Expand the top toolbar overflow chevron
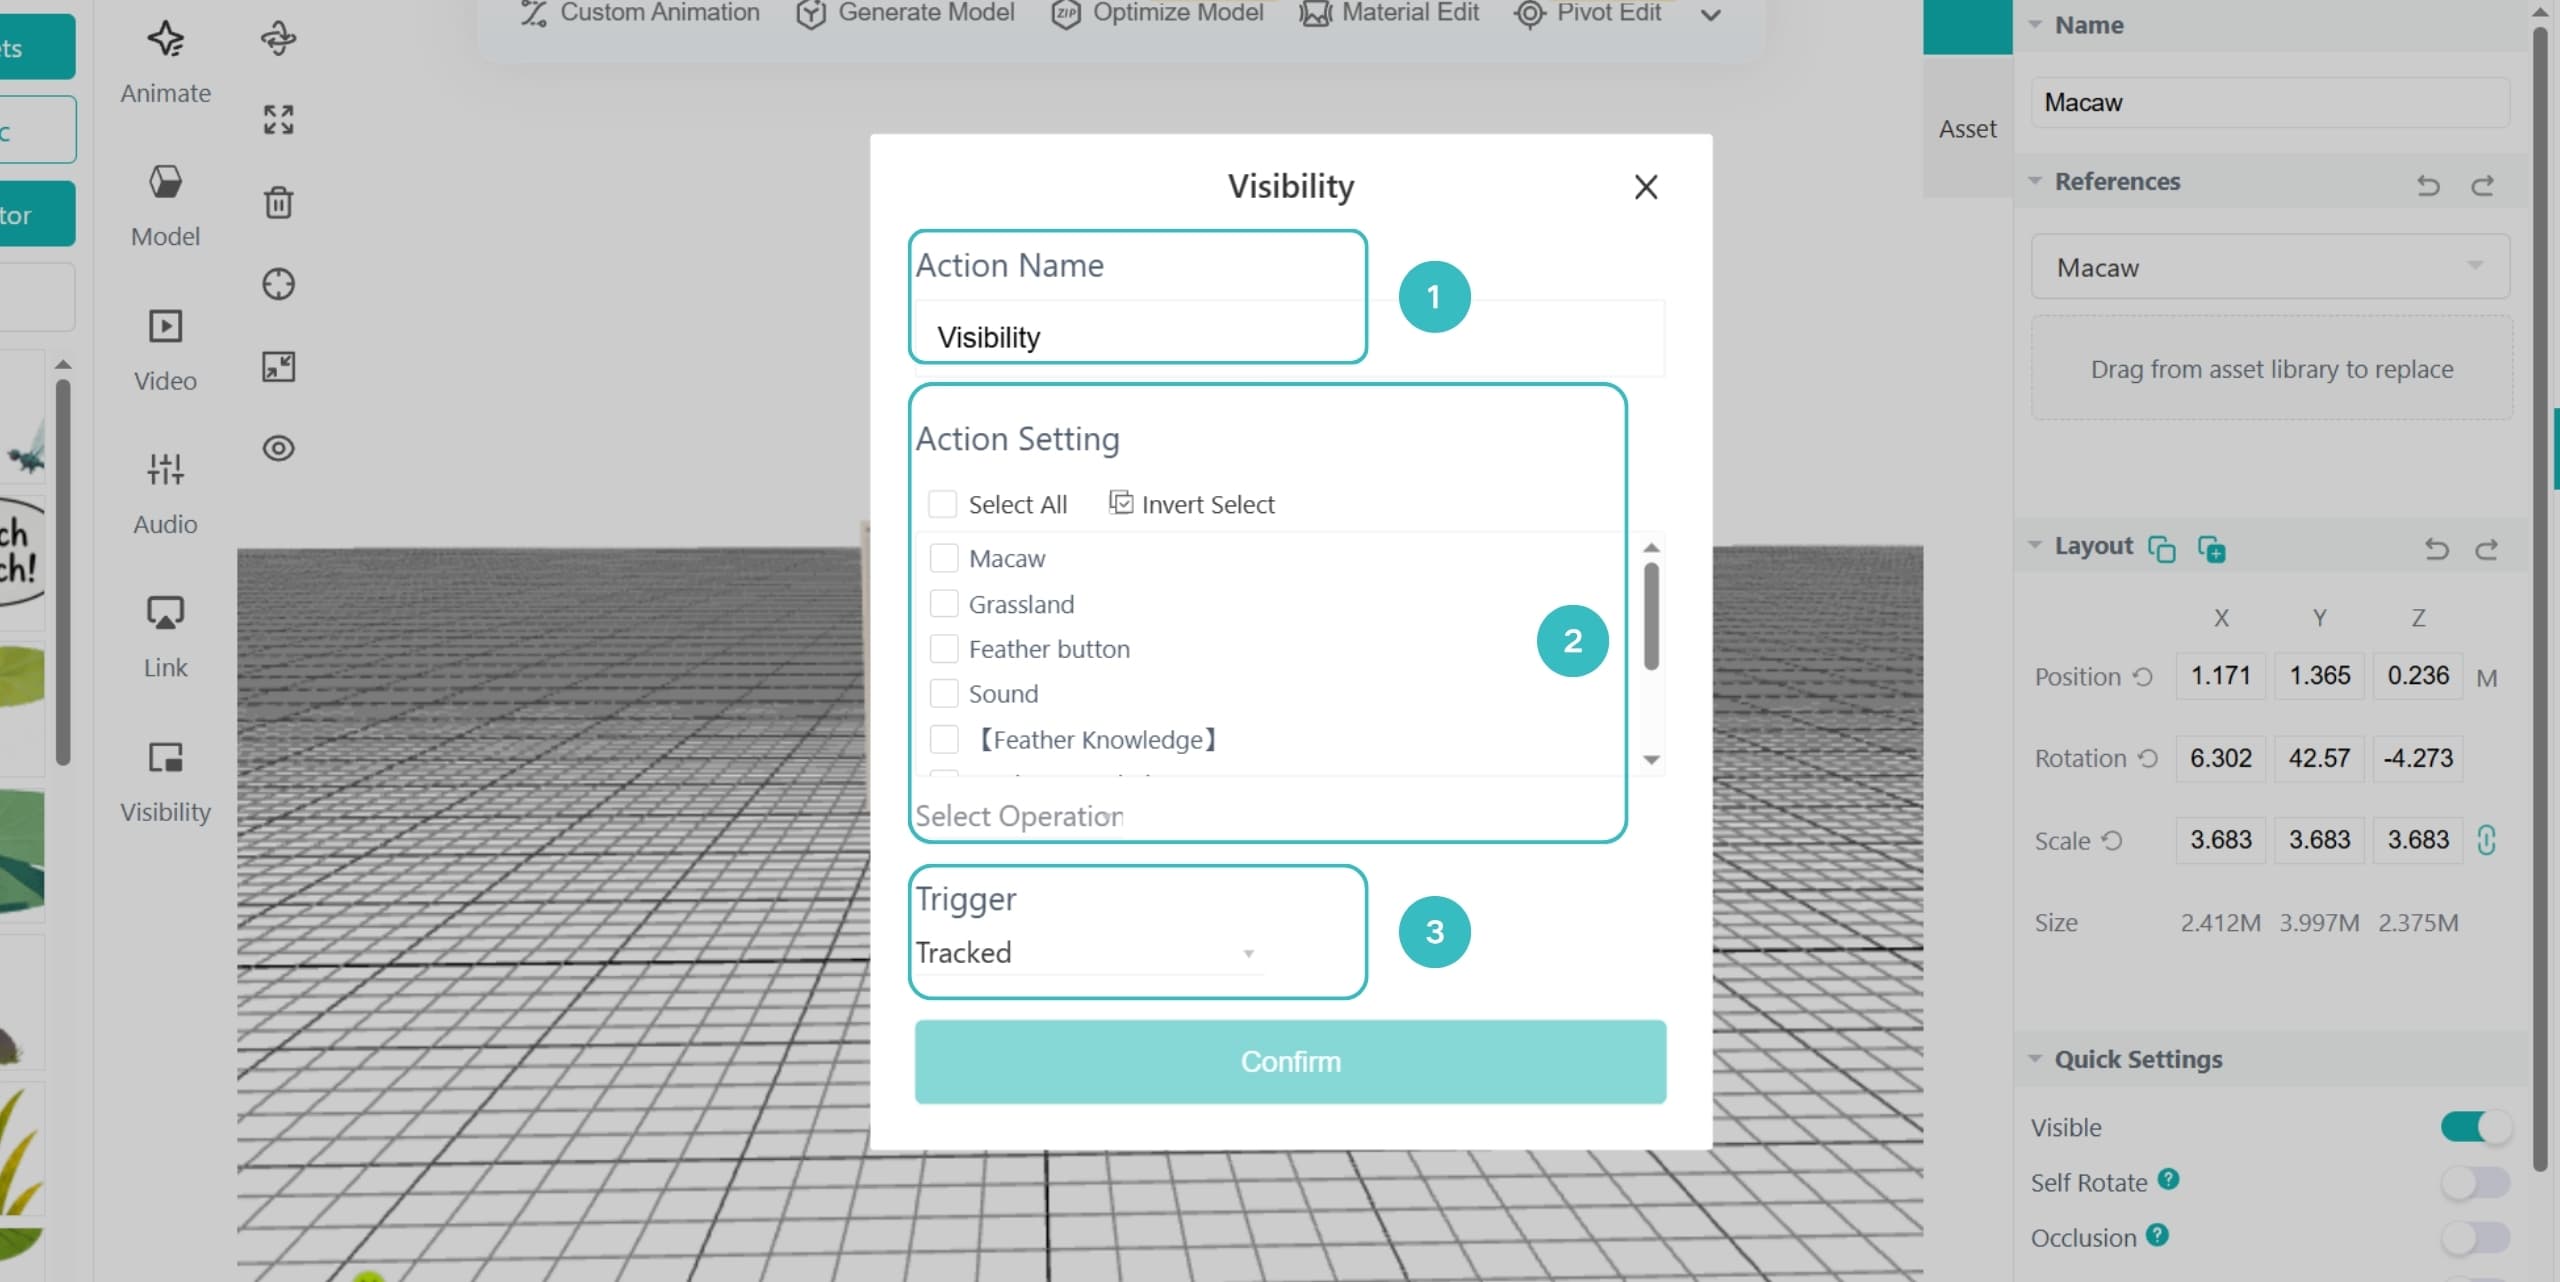Screen dimensions: 2560x1282 (1711, 15)
